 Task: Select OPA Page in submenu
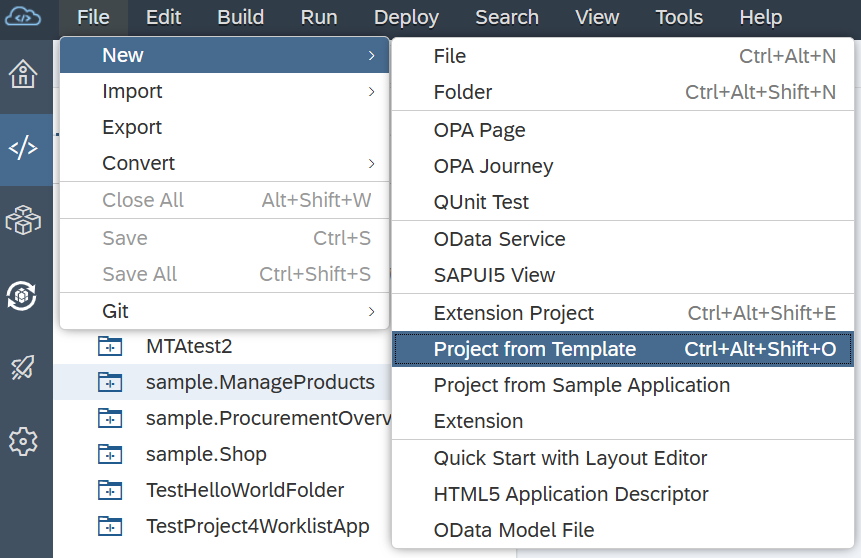pos(623,130)
